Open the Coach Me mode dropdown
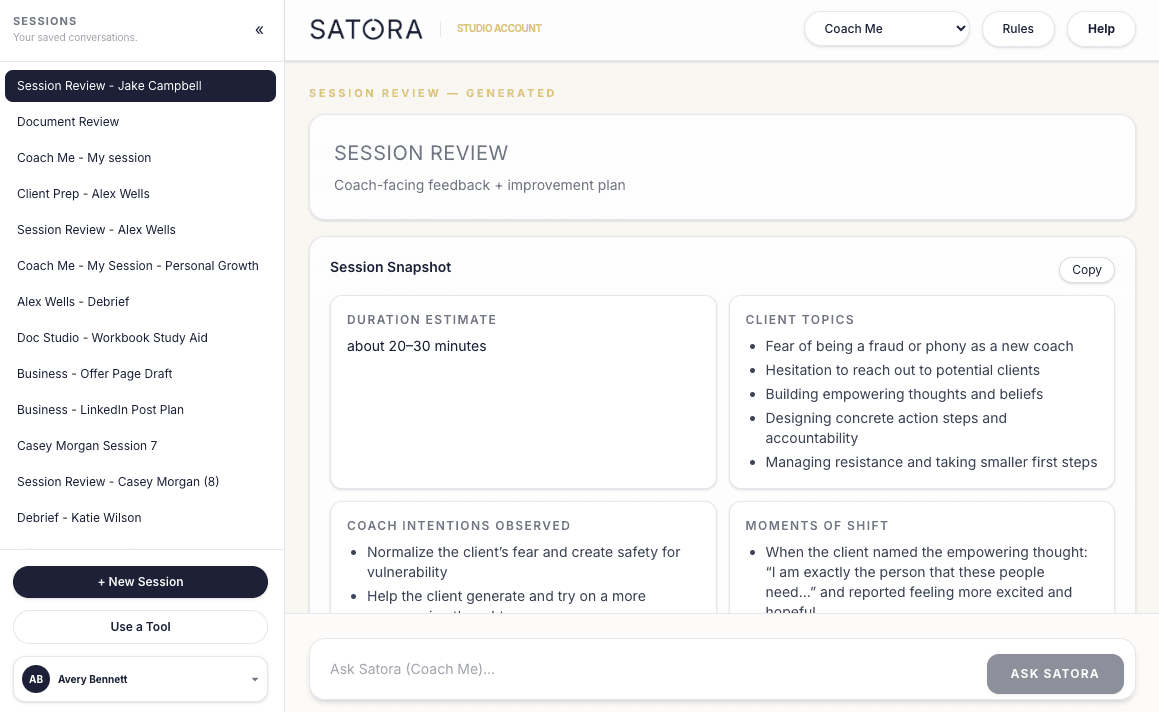Image resolution: width=1159 pixels, height=712 pixels. [886, 28]
